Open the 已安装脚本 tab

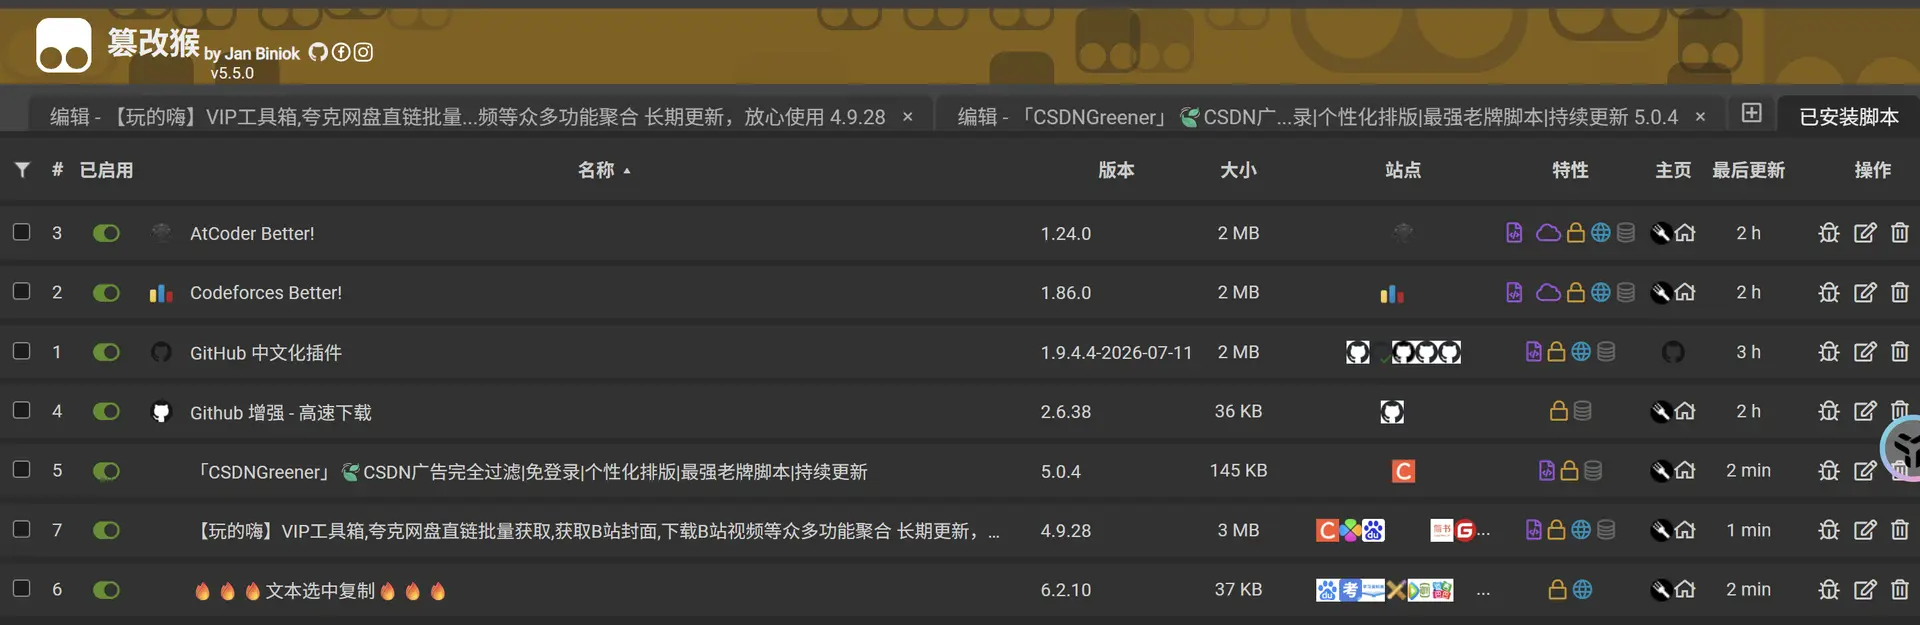pyautogui.click(x=1848, y=117)
